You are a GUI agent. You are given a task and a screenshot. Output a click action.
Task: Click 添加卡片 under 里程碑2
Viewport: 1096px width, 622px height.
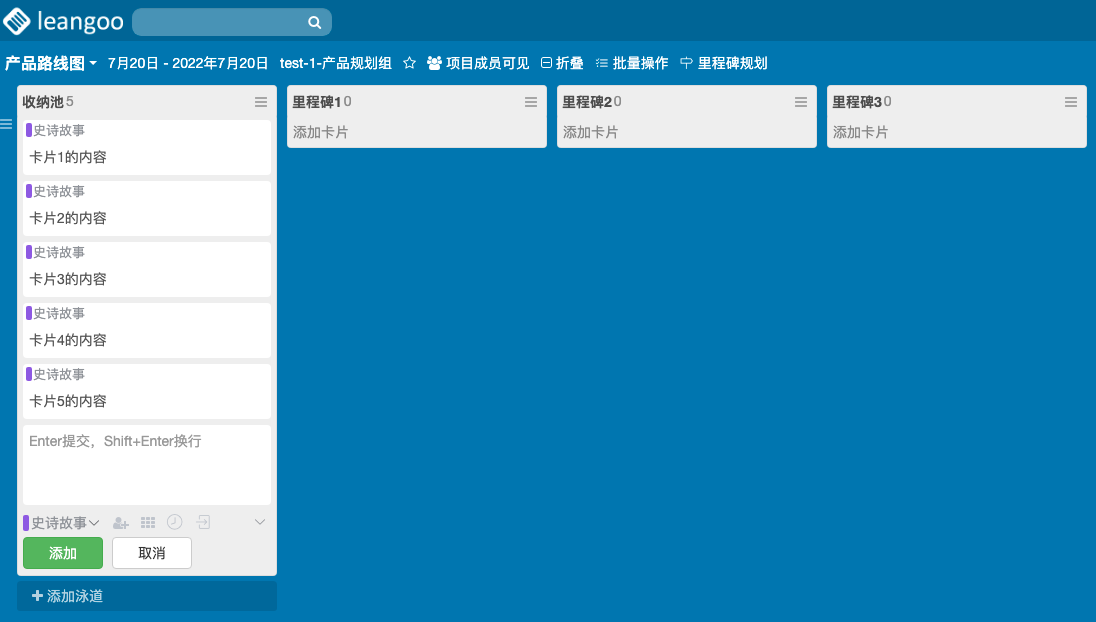click(591, 132)
